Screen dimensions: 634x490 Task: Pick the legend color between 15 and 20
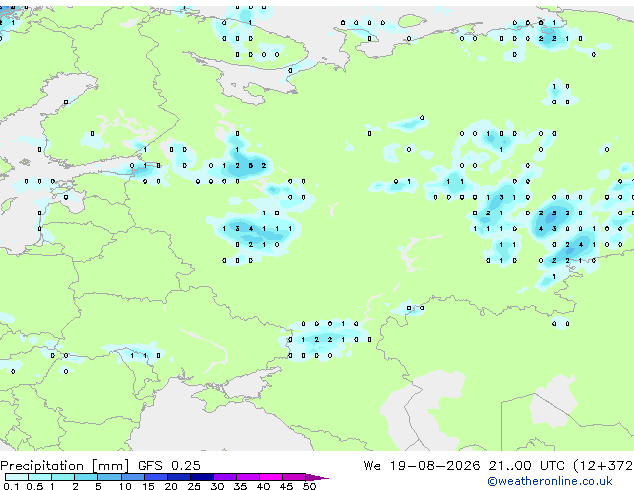(155, 477)
